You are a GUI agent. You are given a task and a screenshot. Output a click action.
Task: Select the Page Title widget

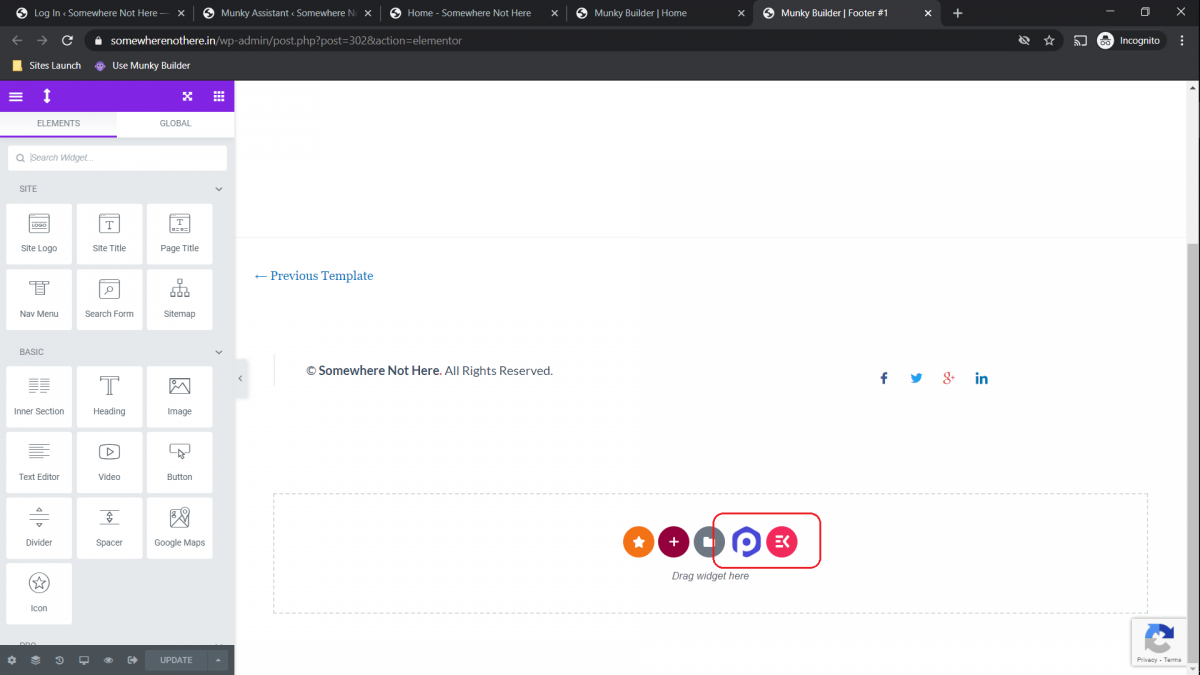[x=180, y=234]
